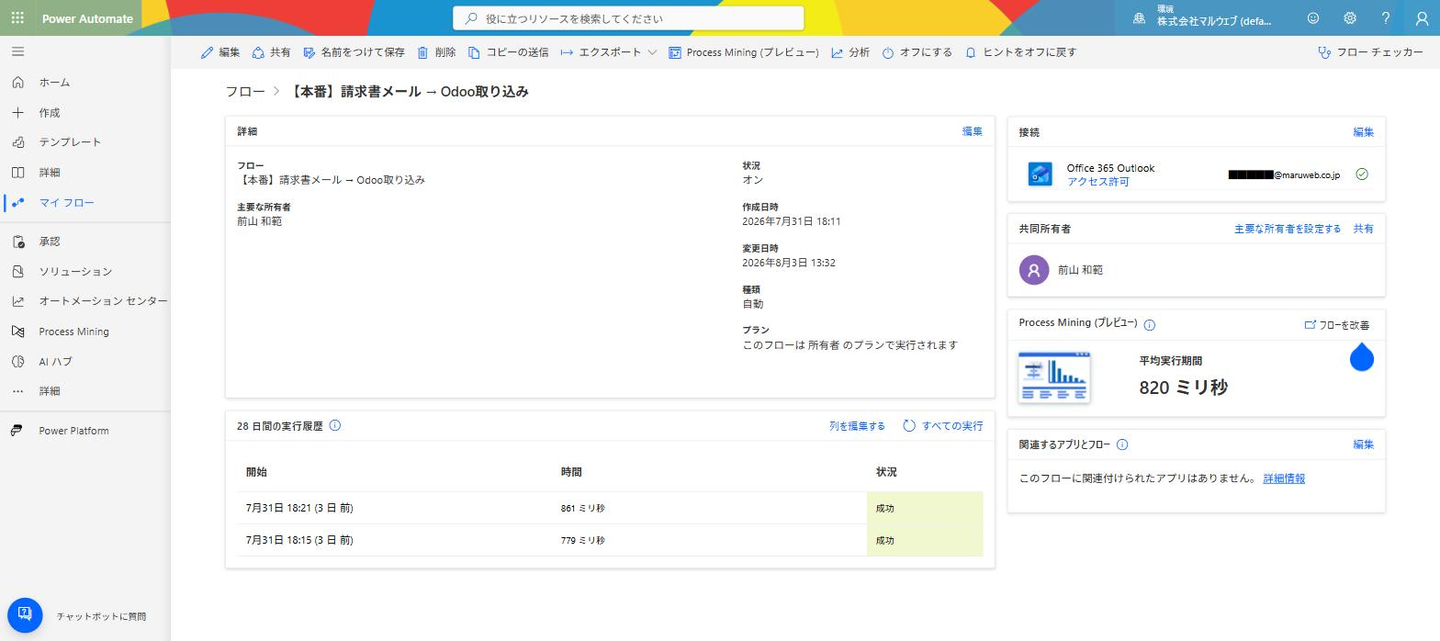Screen dimensions: 1440x641
Task: Click 編集 link in 関連するアプリとフロー card
Action: [x=1363, y=444]
